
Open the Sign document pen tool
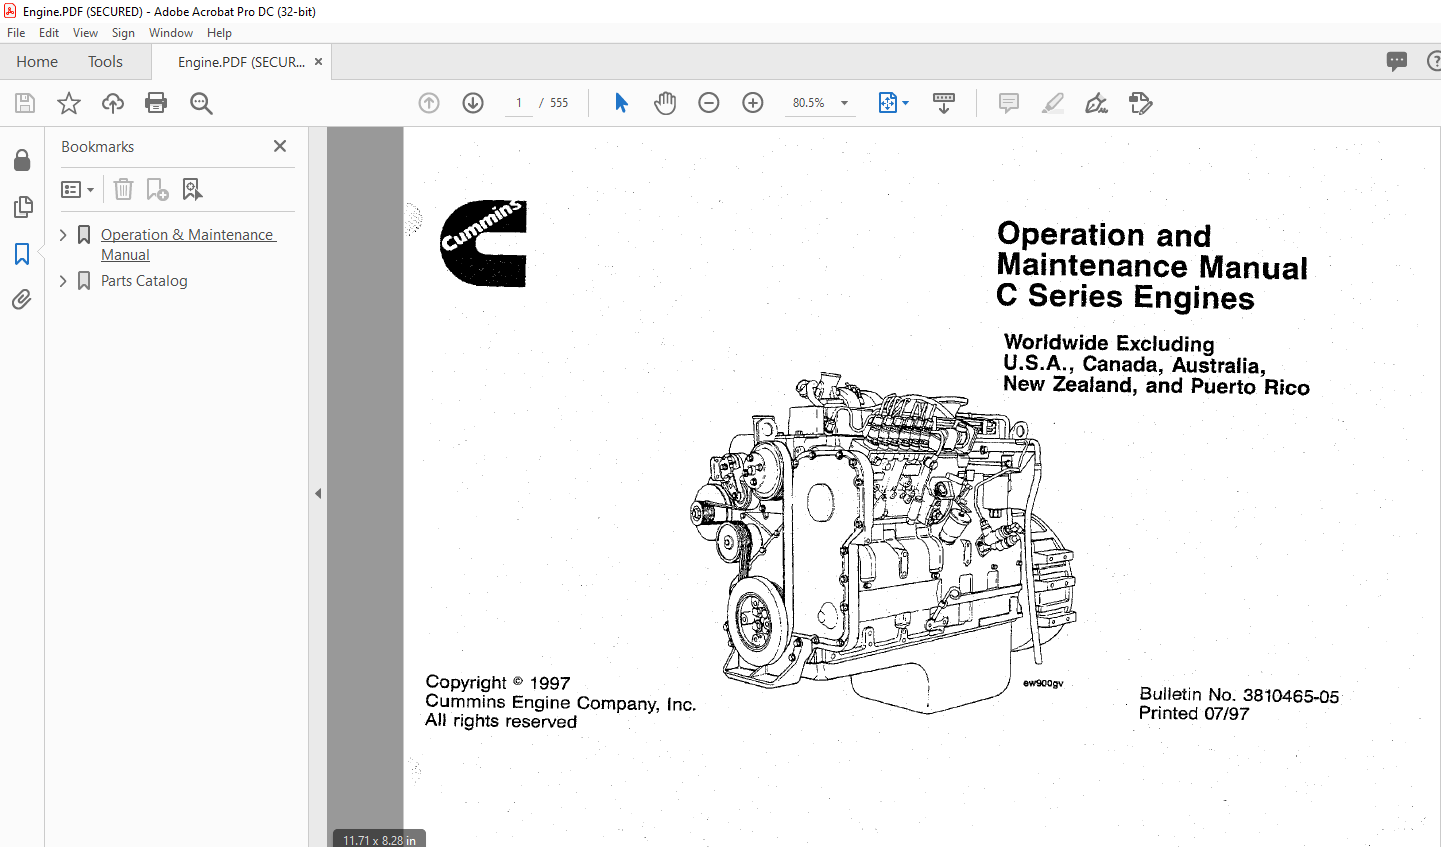pos(1096,103)
